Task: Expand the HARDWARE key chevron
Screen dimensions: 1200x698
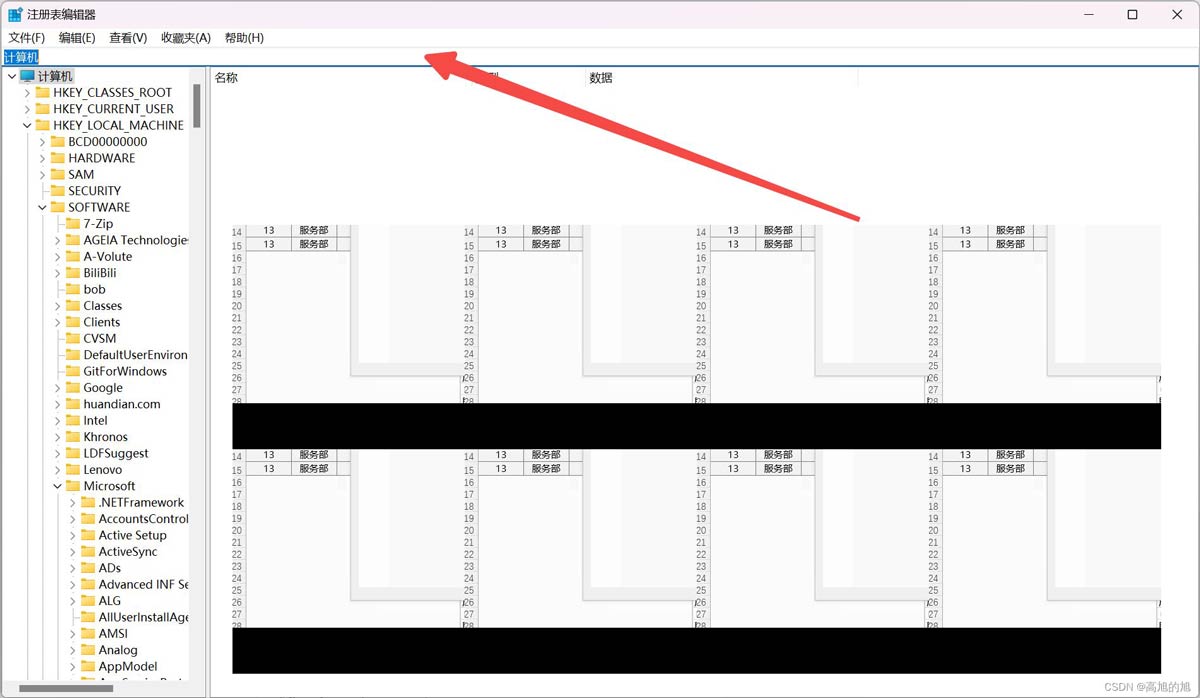Action: coord(42,158)
